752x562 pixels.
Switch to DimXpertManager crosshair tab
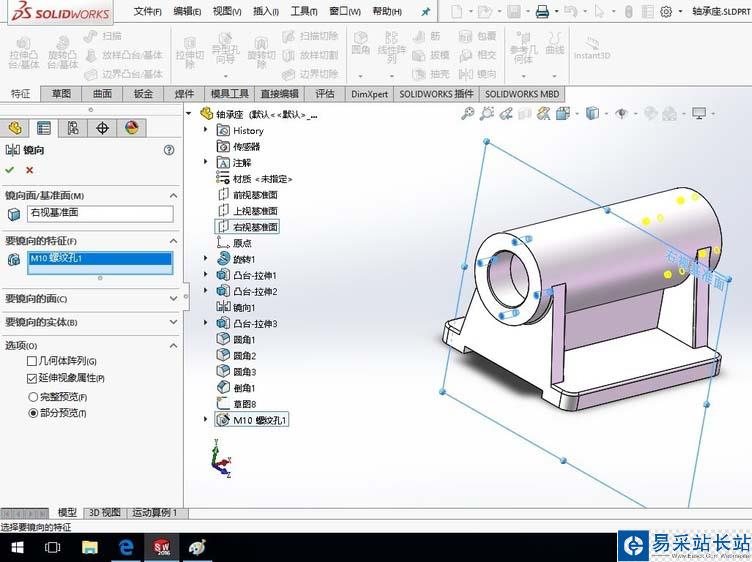coord(102,128)
